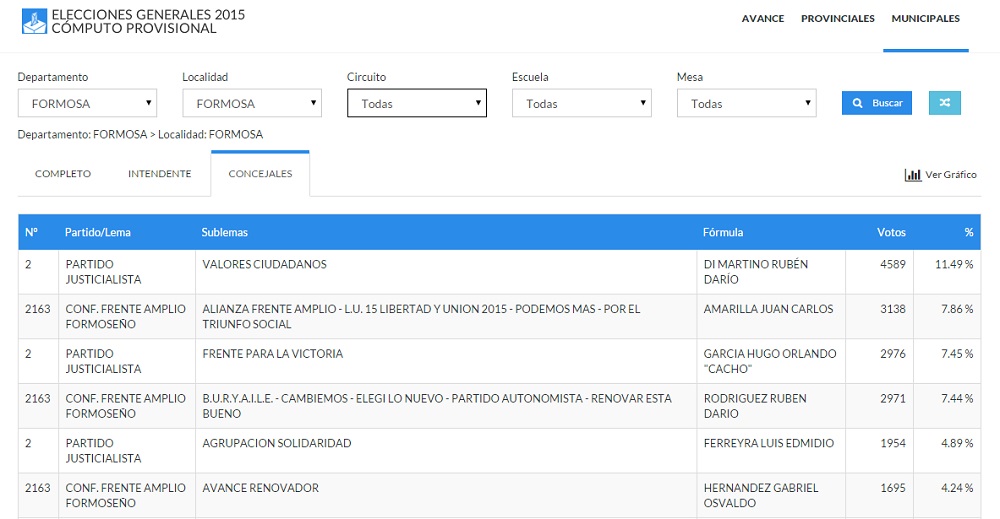
Task: Click GARCIA HUGO ORLANDO "CACHO"
Action: click(770, 361)
